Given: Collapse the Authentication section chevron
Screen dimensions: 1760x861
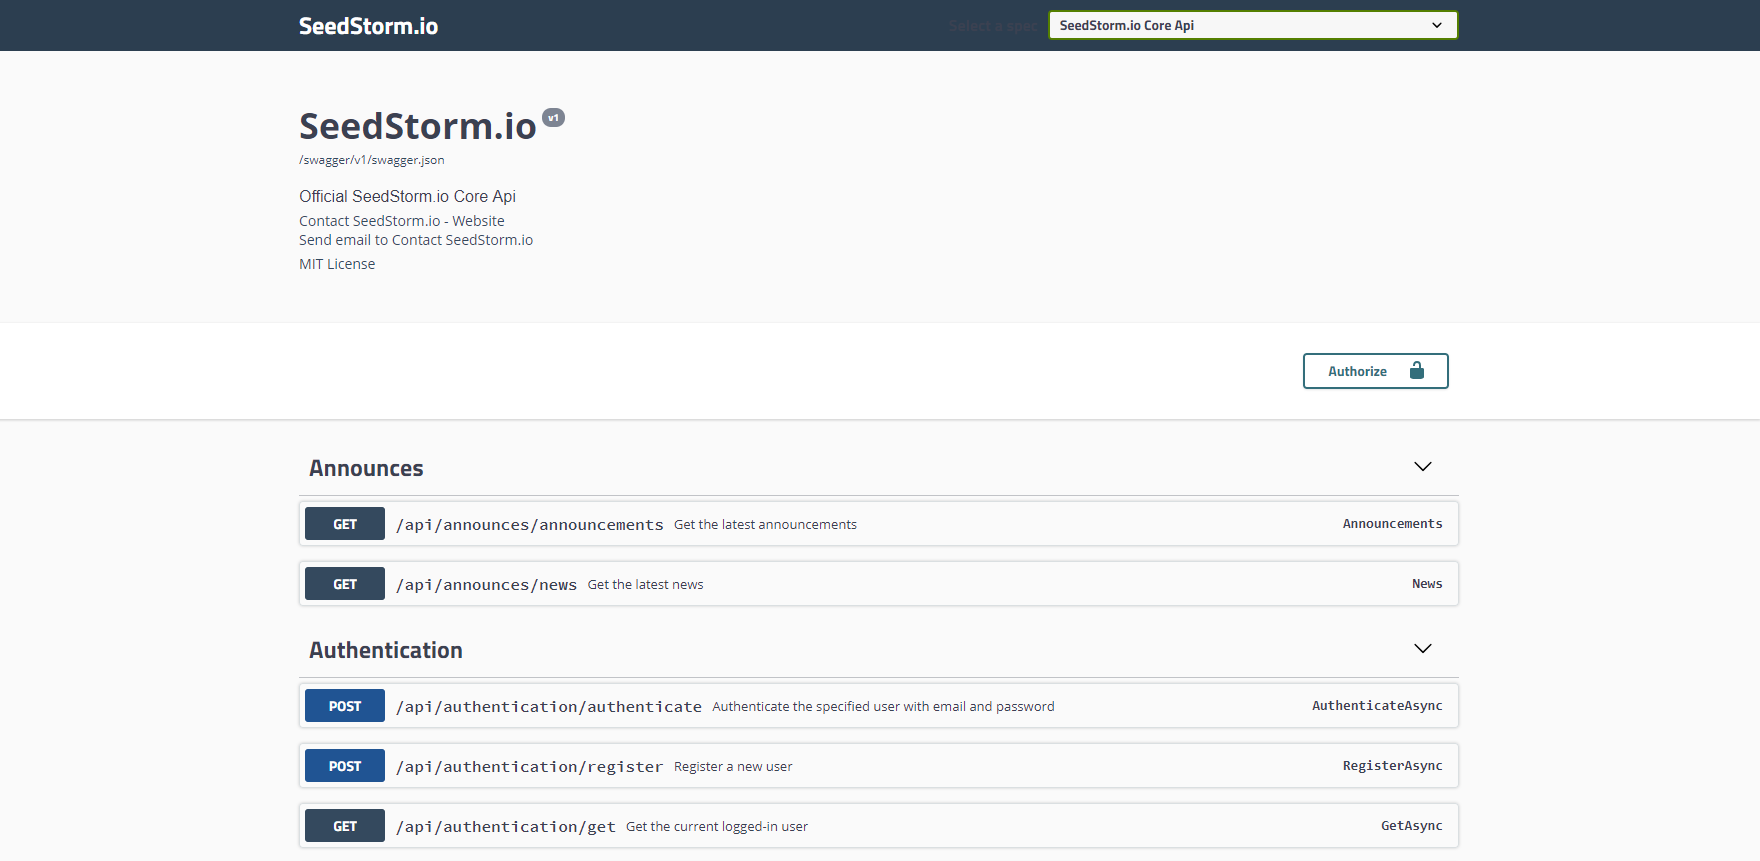Looking at the screenshot, I should (1422, 649).
